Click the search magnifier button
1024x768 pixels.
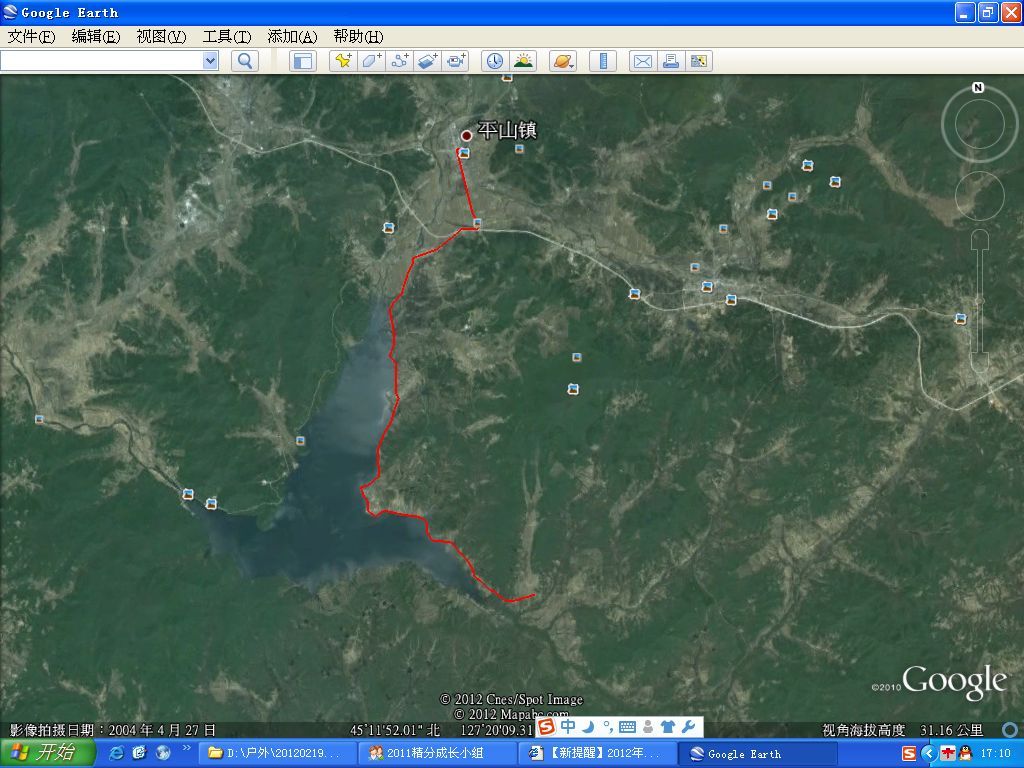point(244,61)
